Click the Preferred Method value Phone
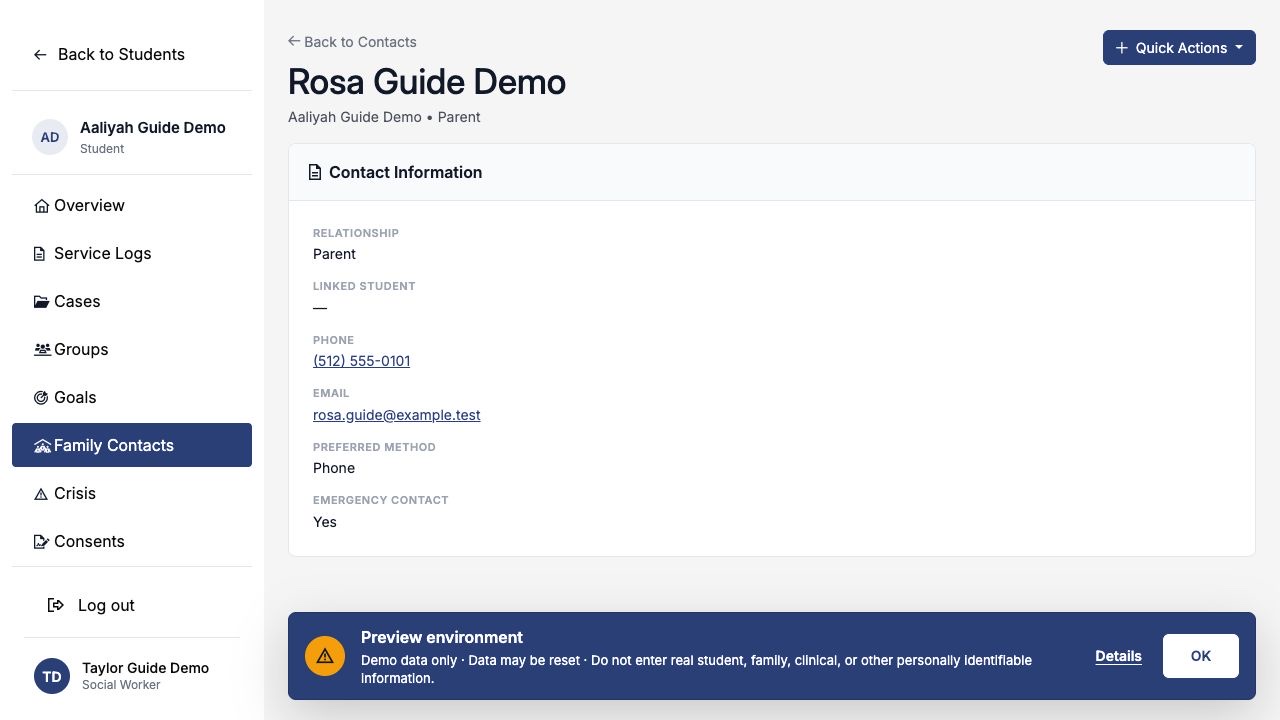 click(x=334, y=468)
